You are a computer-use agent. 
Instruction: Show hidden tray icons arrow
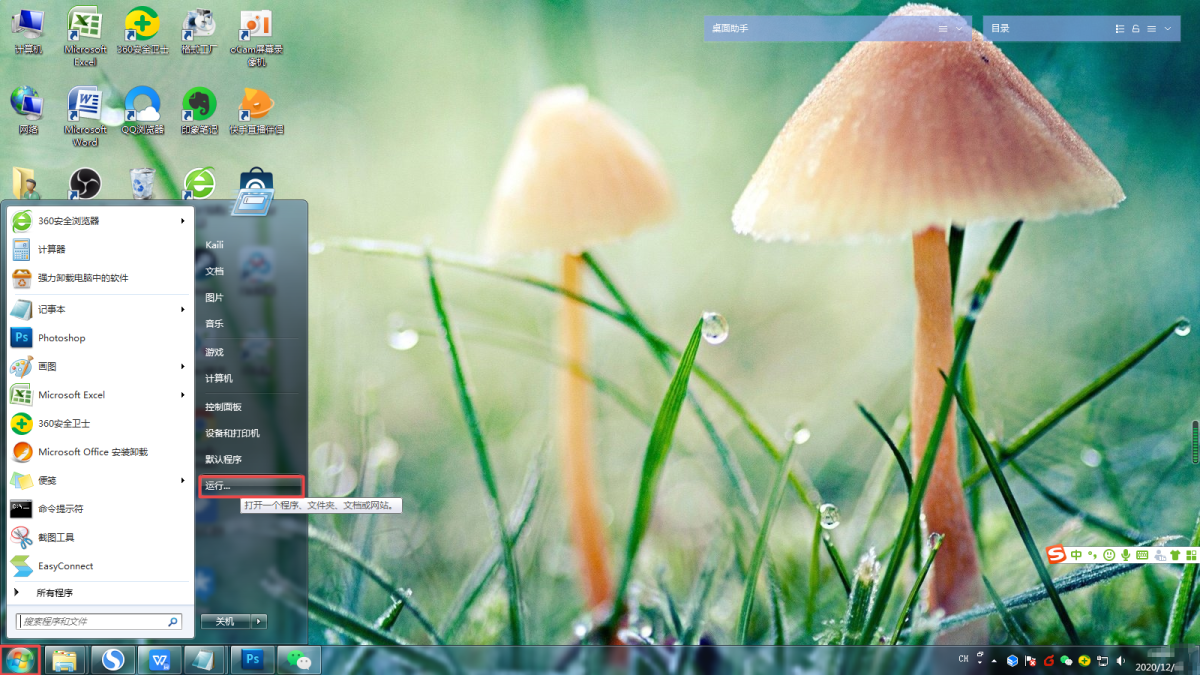tap(993, 660)
